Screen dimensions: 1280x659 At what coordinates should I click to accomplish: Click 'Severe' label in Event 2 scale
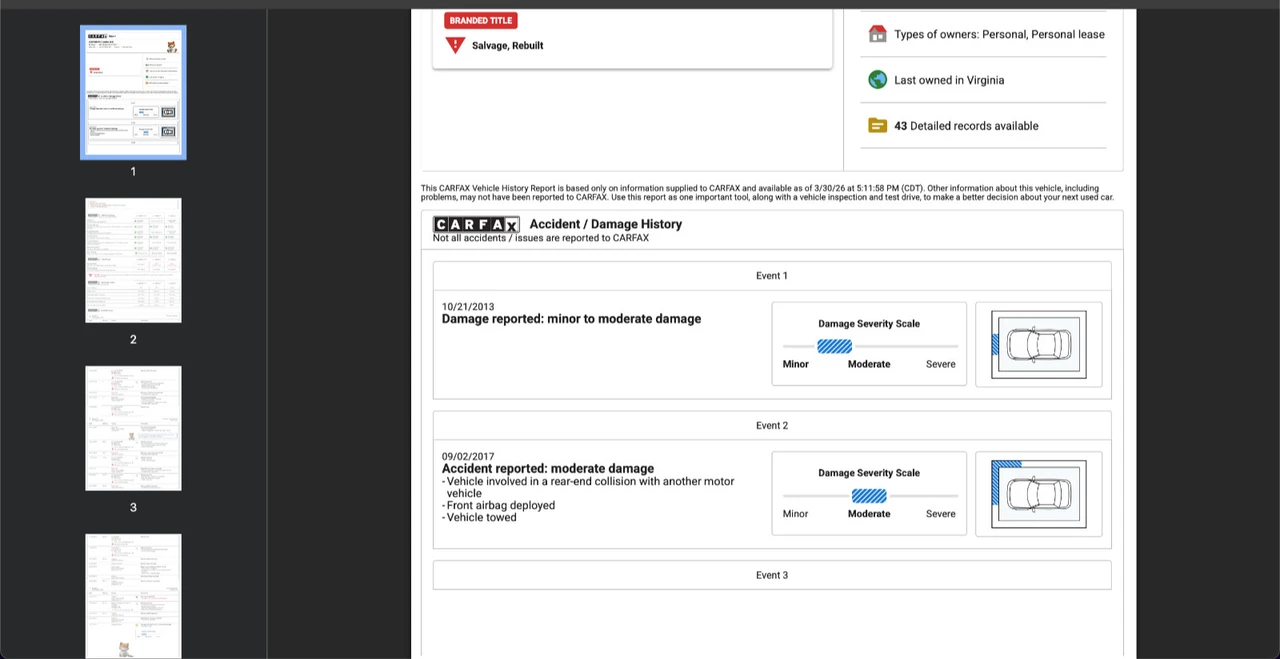click(941, 514)
